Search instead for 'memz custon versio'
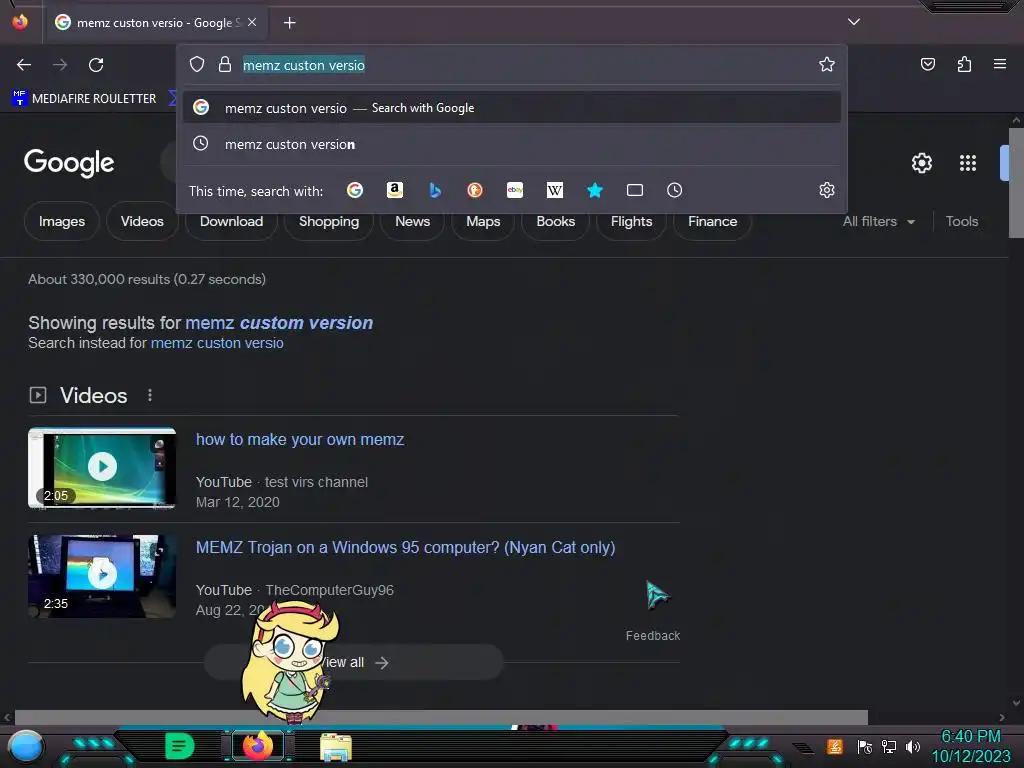Viewport: 1024px width, 768px height. [x=217, y=343]
